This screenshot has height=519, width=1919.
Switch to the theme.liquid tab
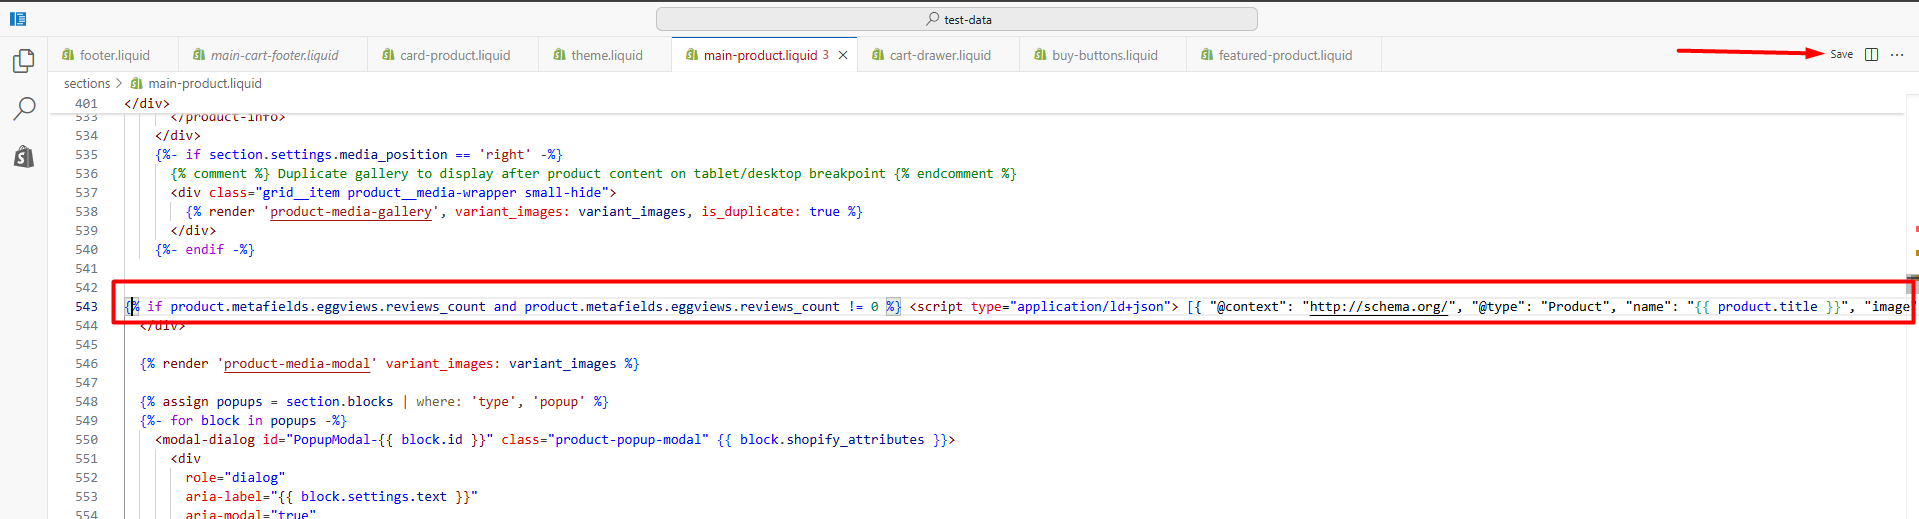pos(606,55)
